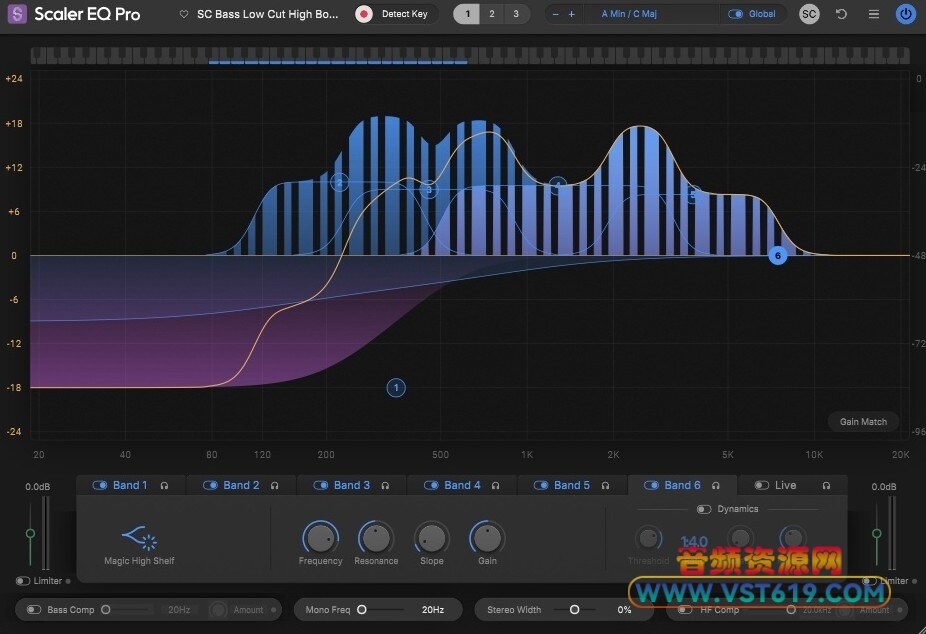The height and width of the screenshot is (634, 926).
Task: Click the Mono Freq slider handle
Action: point(361,610)
